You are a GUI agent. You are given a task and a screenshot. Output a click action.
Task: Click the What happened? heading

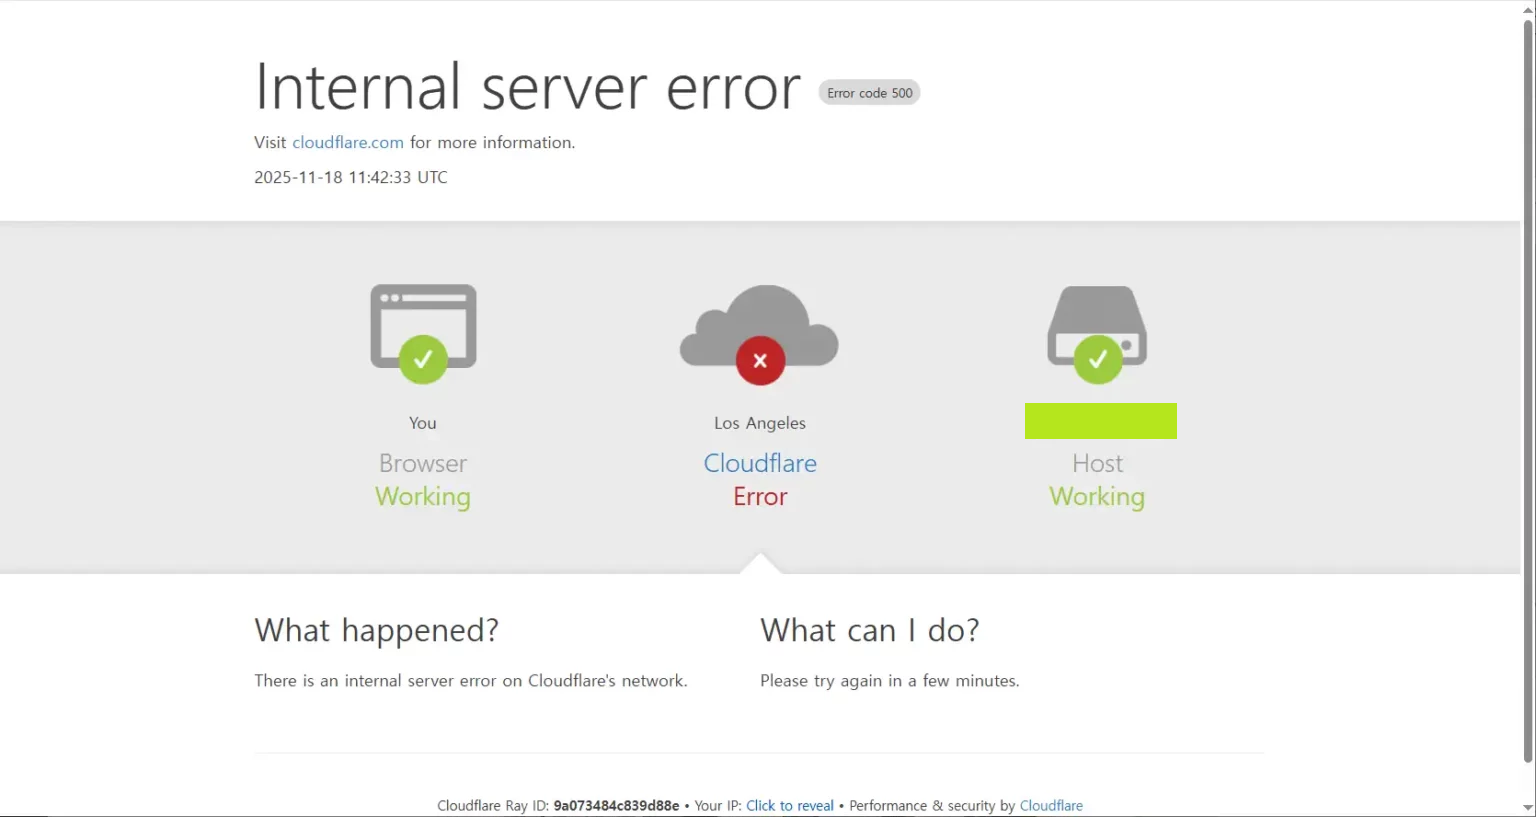point(376,631)
